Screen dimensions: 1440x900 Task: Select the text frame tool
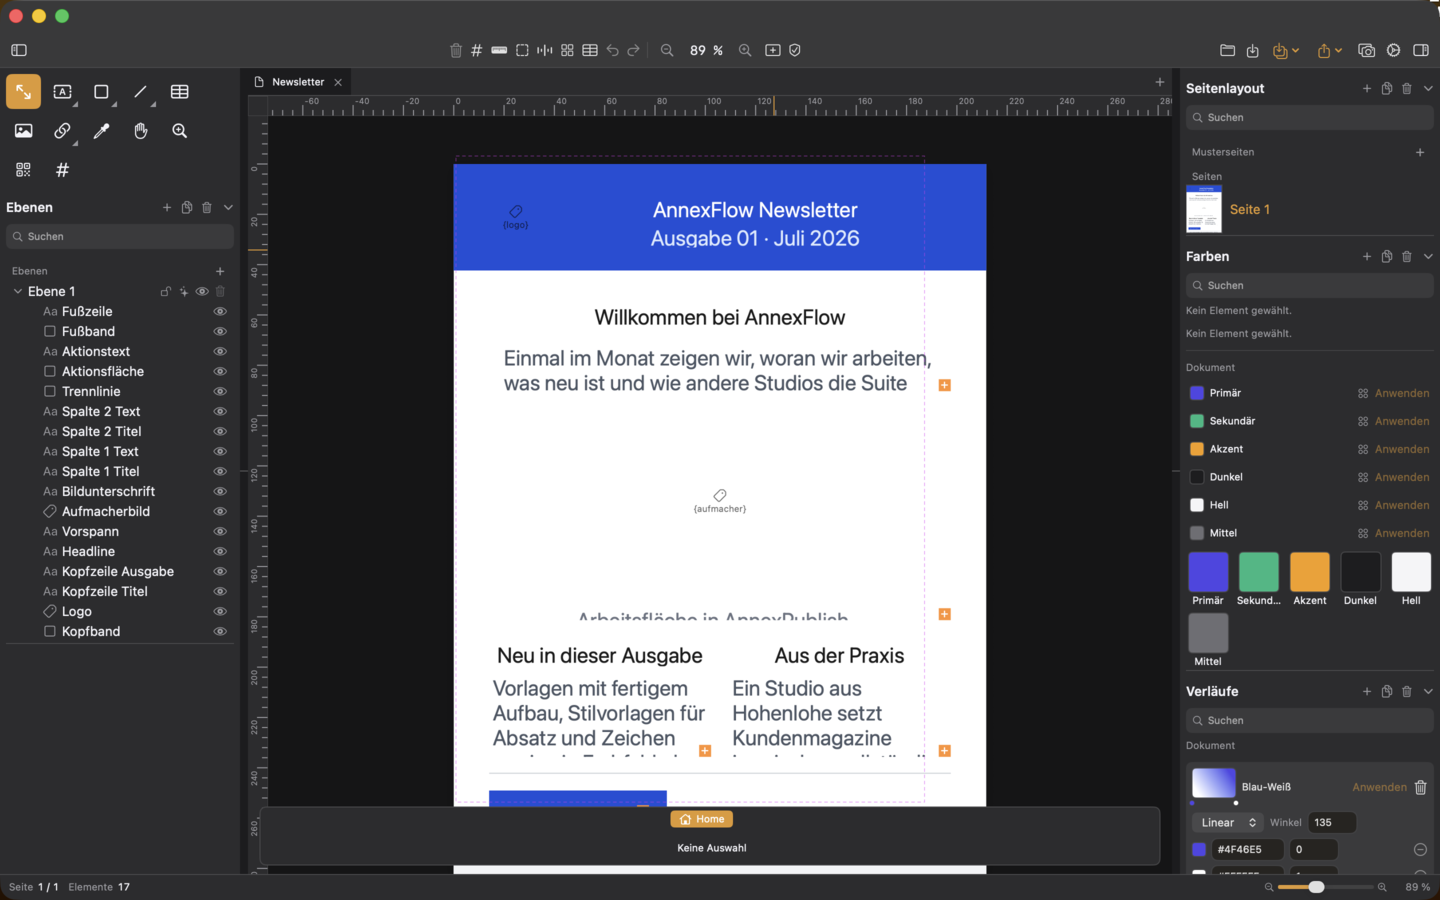tap(63, 92)
